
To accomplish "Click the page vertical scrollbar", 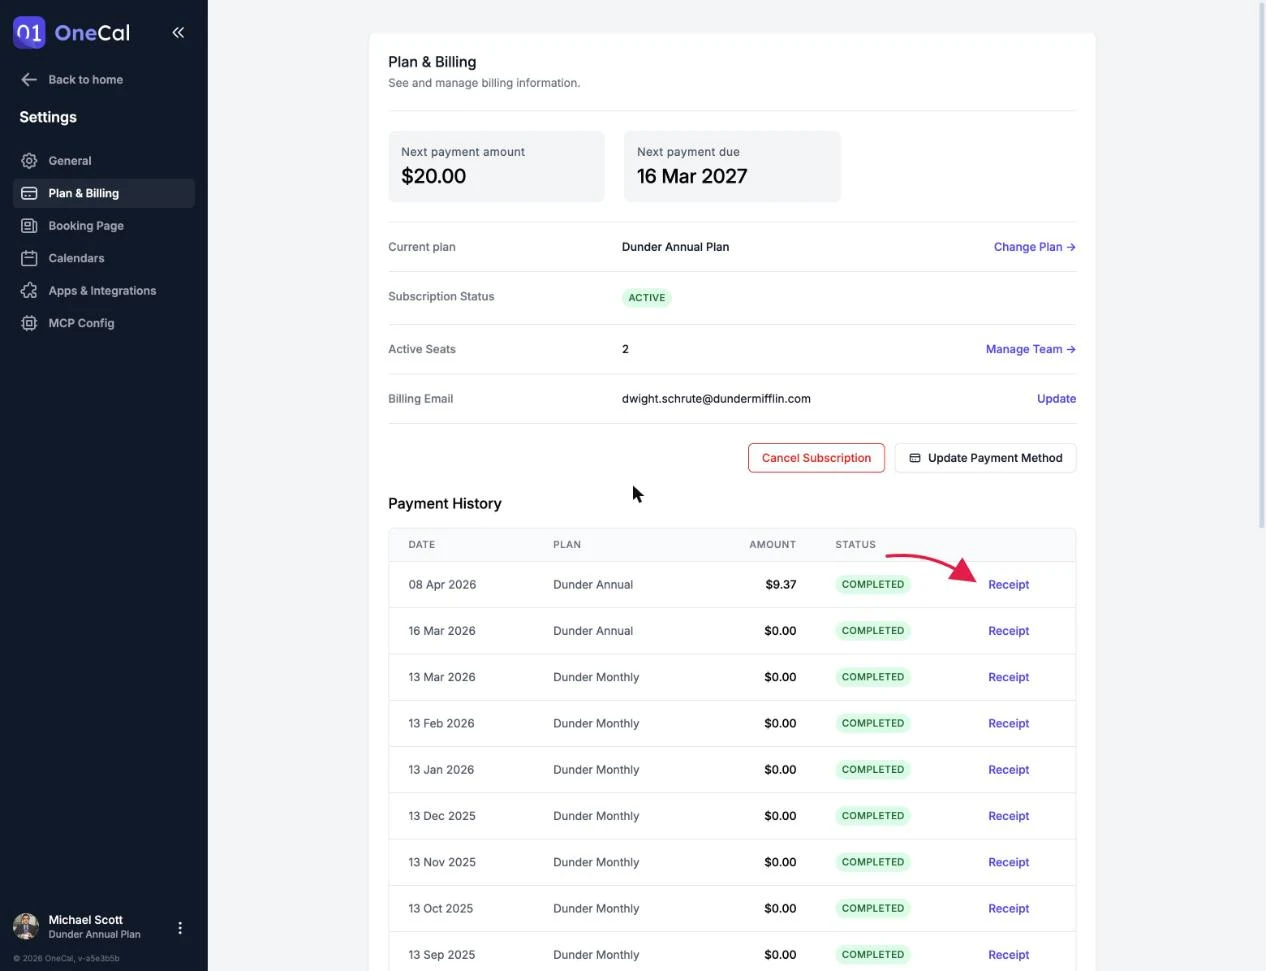I will [1261, 264].
